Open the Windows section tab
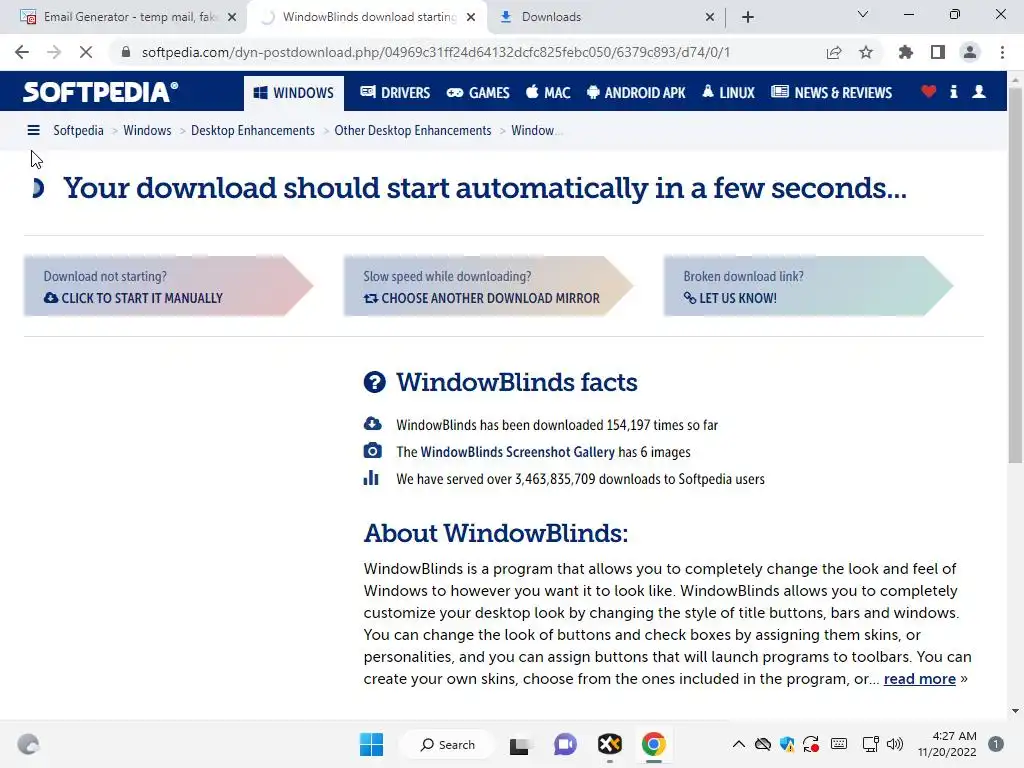 293,93
